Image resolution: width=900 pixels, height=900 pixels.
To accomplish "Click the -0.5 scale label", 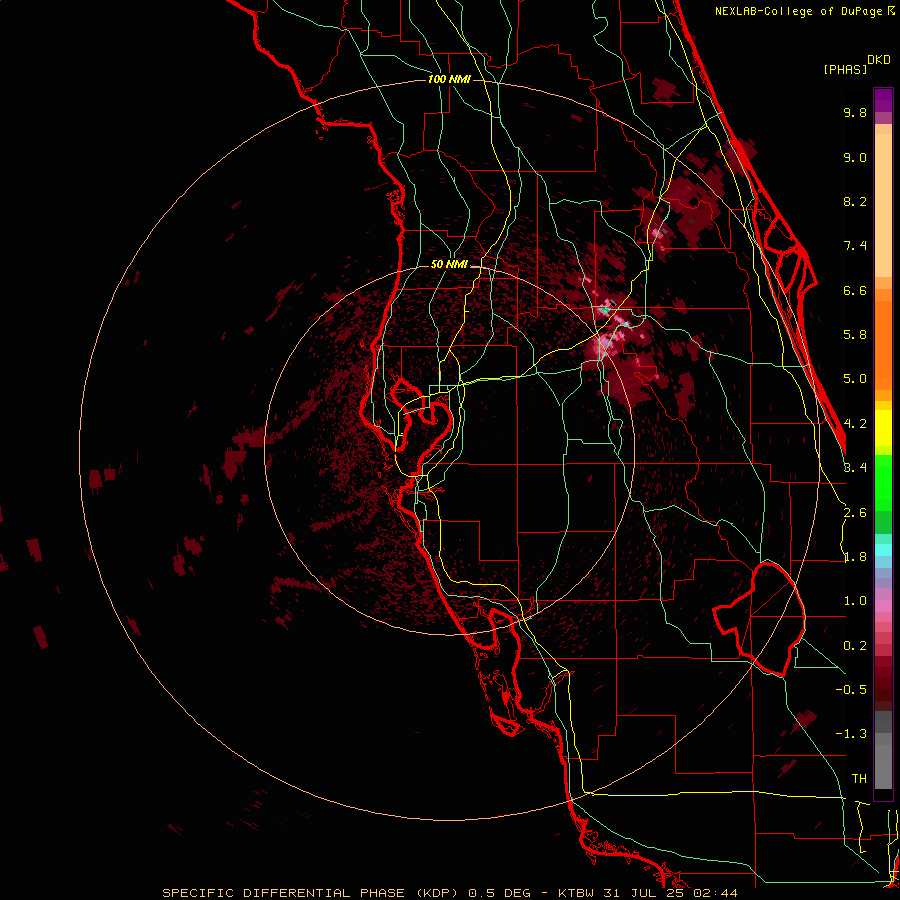I will coord(851,690).
